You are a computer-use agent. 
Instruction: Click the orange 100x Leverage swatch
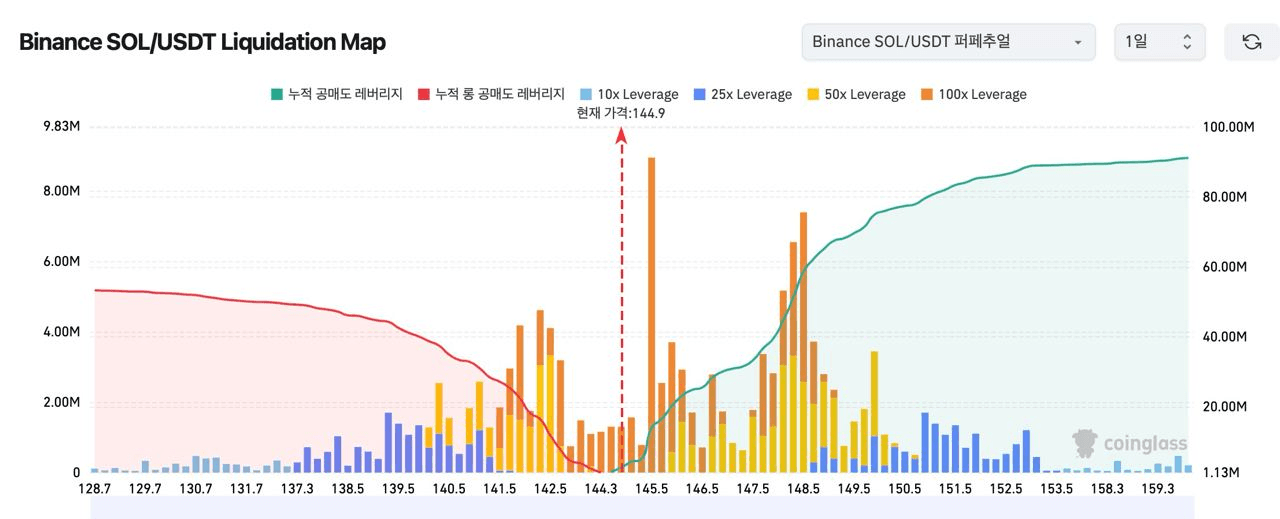pos(926,94)
